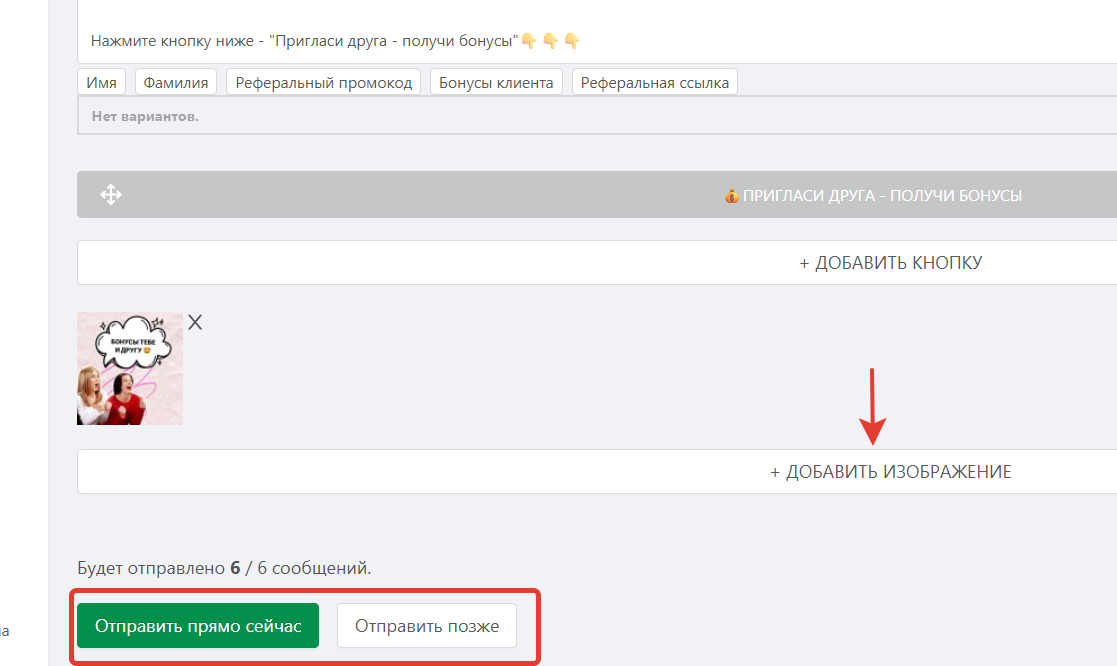Open the attached bonus image thumbnail
This screenshot has width=1117, height=666.
tap(130, 368)
